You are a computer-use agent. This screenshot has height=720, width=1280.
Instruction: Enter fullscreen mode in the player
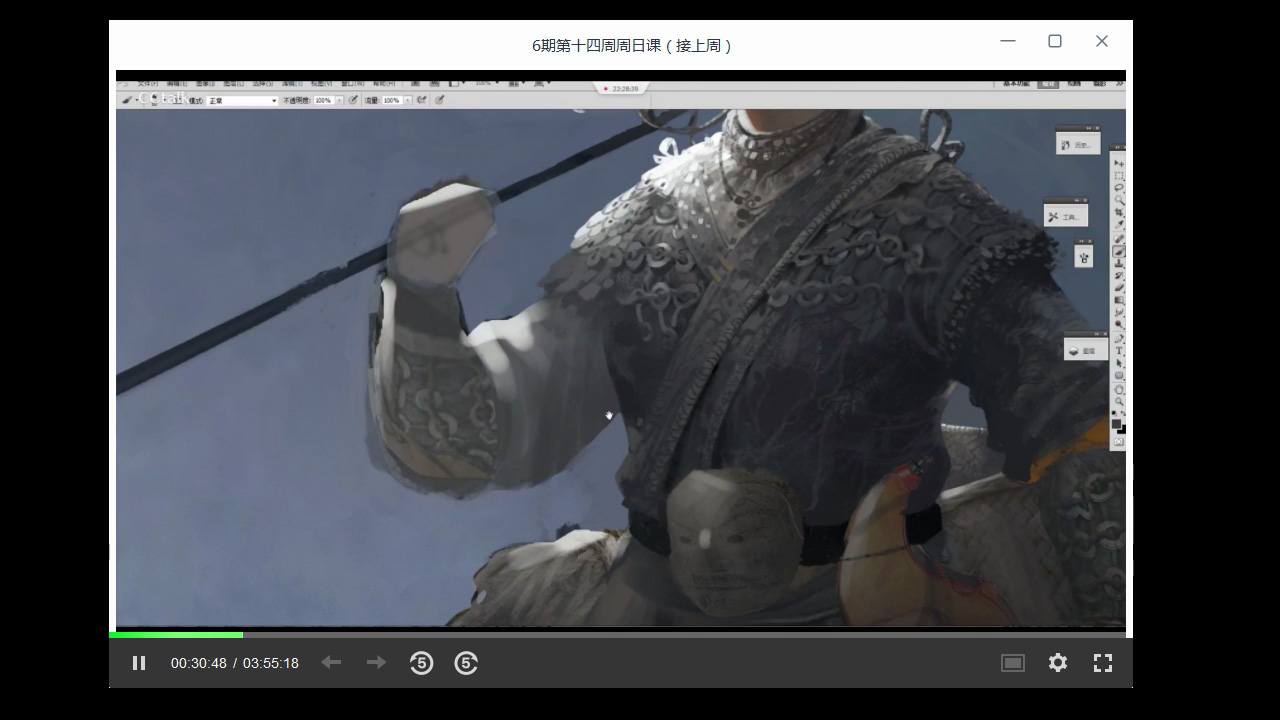[x=1103, y=663]
